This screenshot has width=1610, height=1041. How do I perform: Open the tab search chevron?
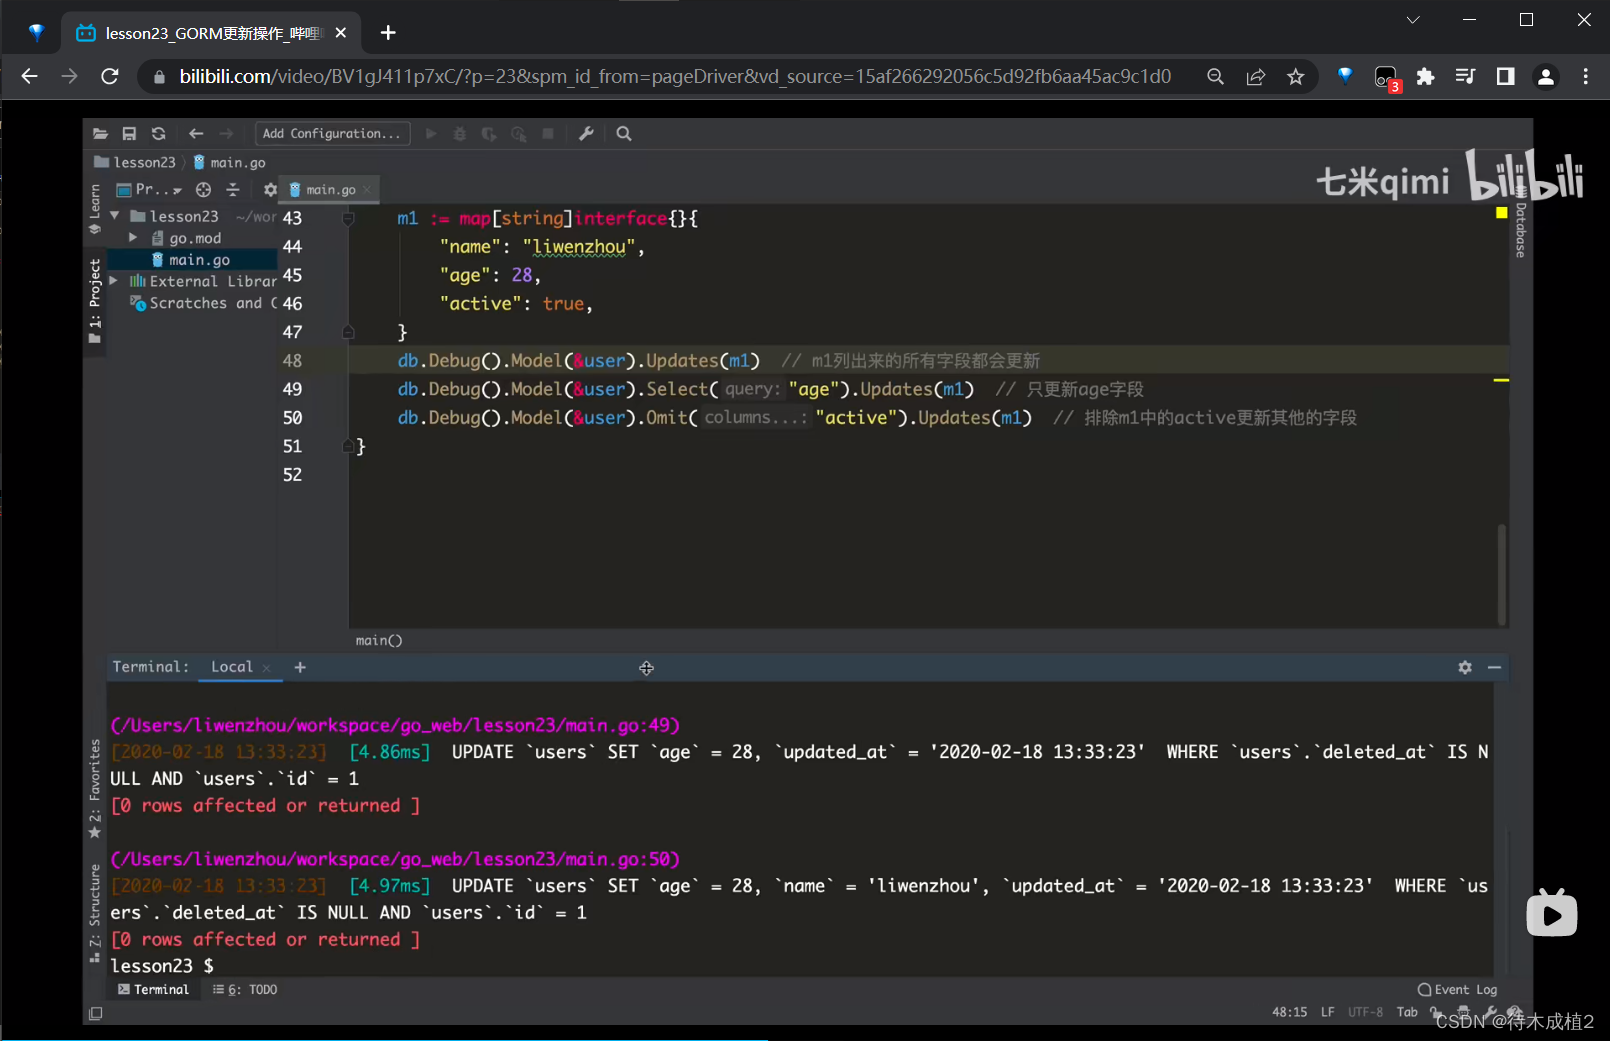pyautogui.click(x=1413, y=20)
